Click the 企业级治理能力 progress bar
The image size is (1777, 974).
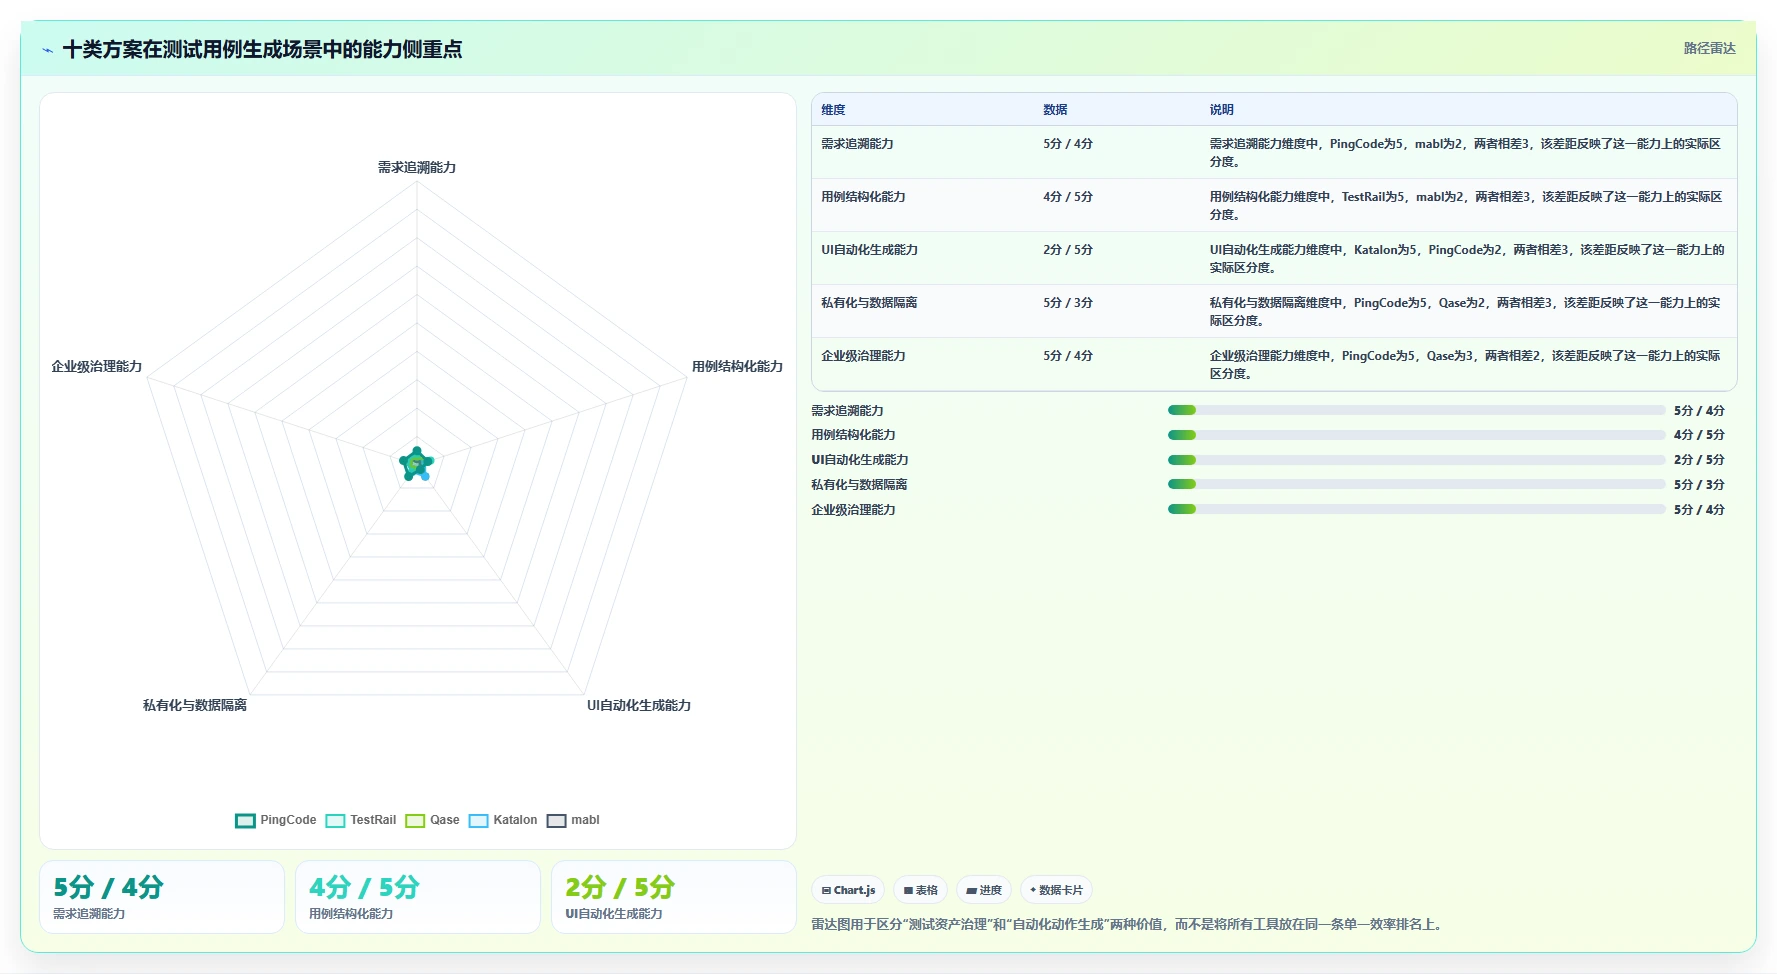(x=1417, y=509)
